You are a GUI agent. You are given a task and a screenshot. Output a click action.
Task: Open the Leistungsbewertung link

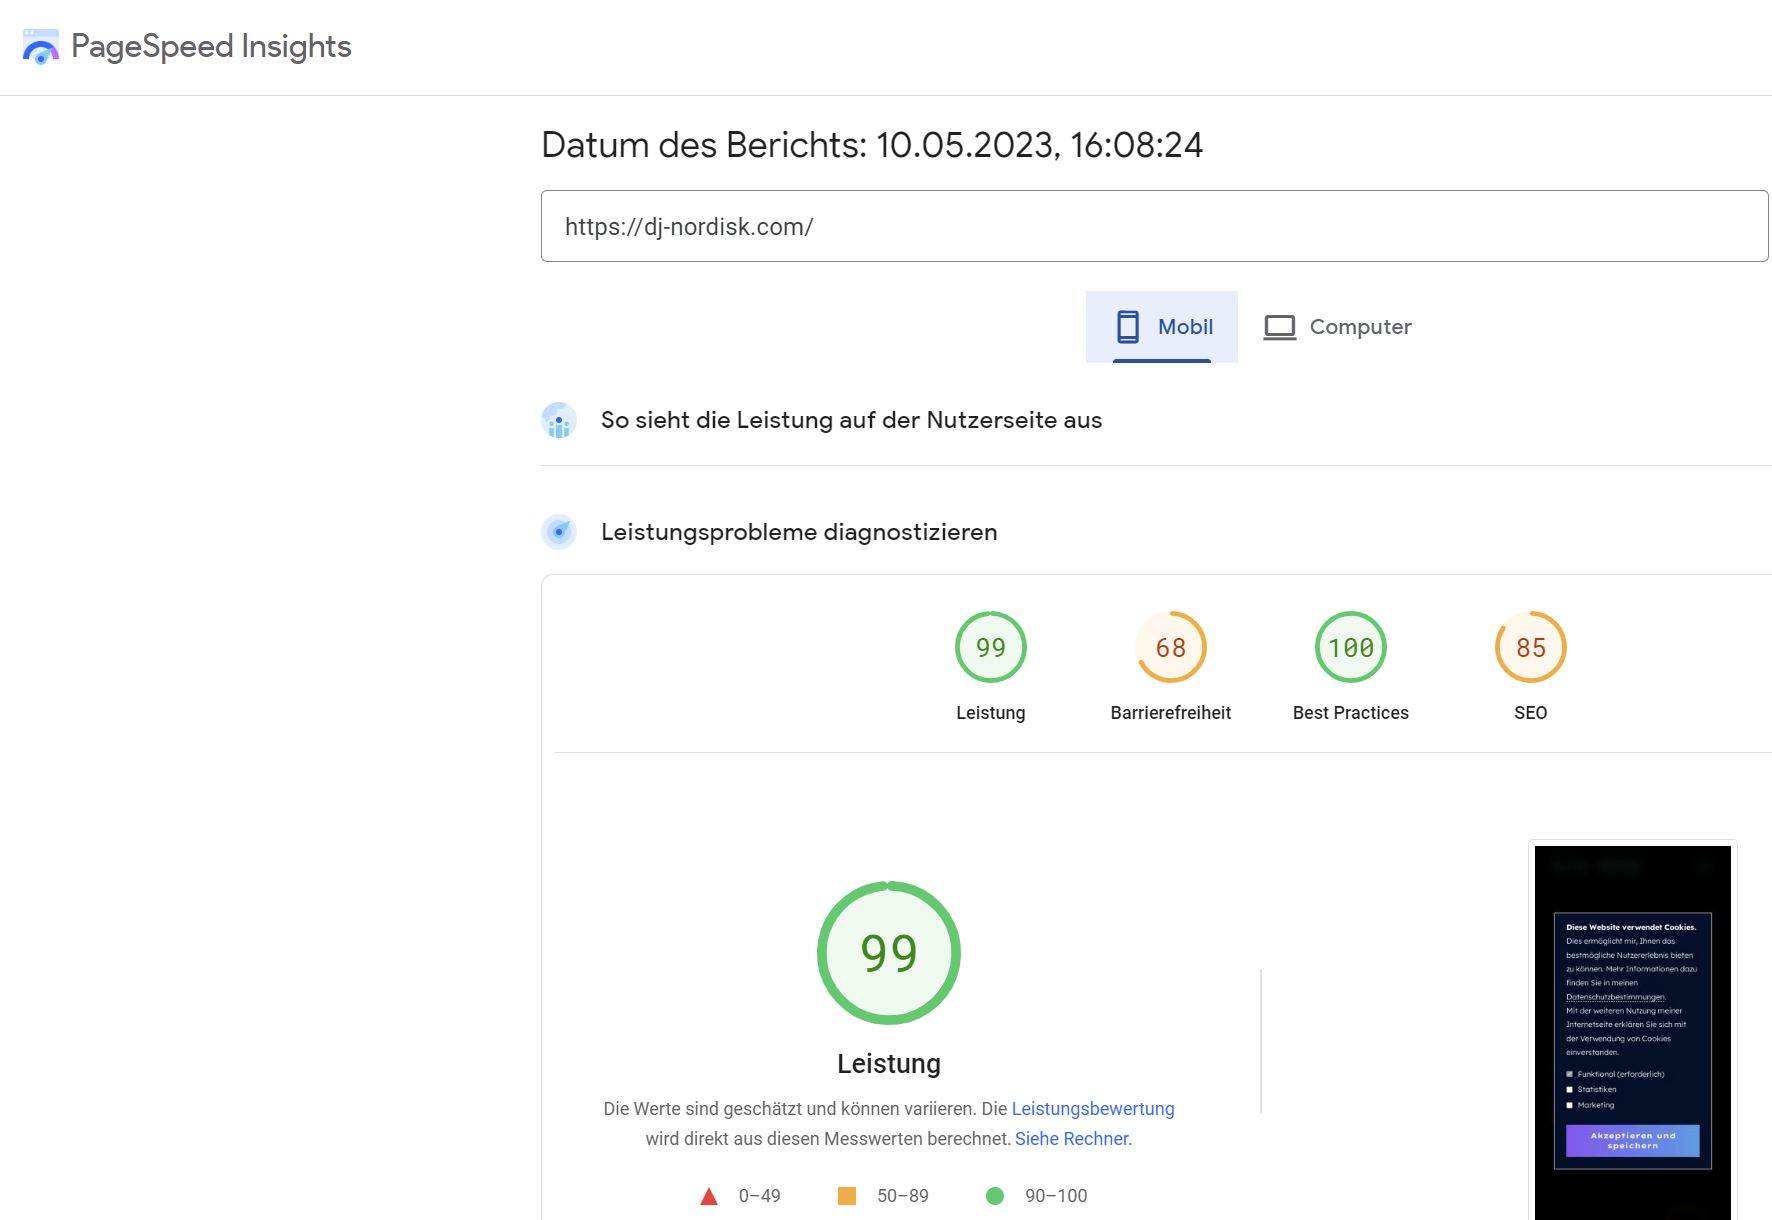(x=1093, y=1109)
